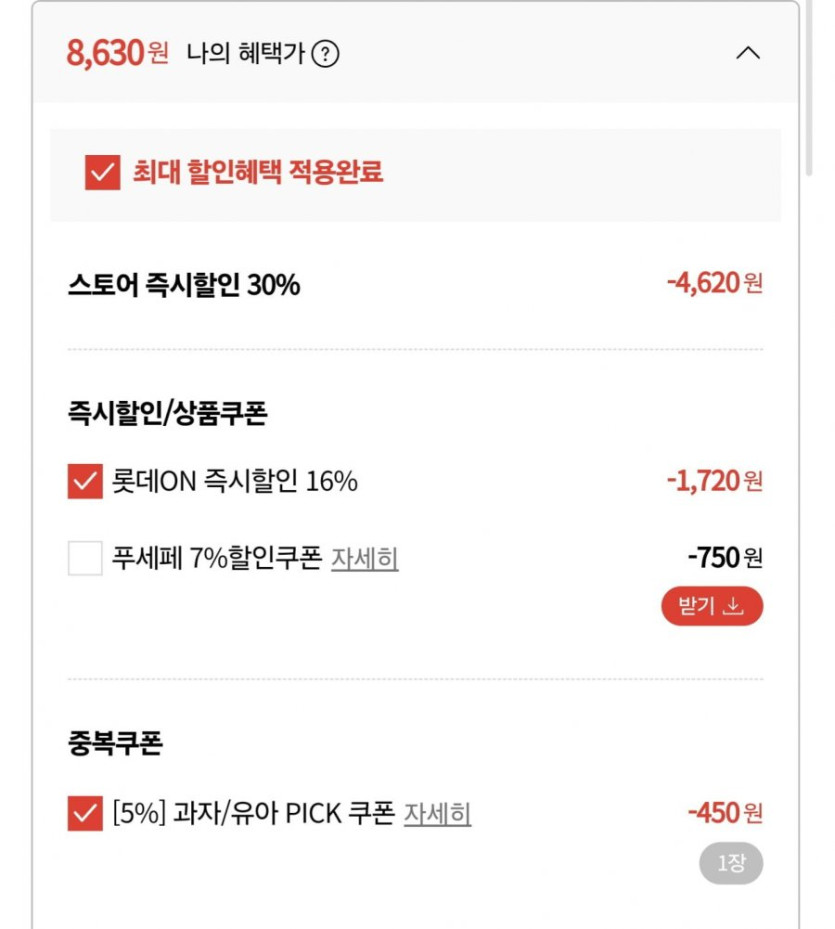
Task: Open 자세히 details for 푸세페 7%할인쿠폰
Action: click(x=364, y=558)
